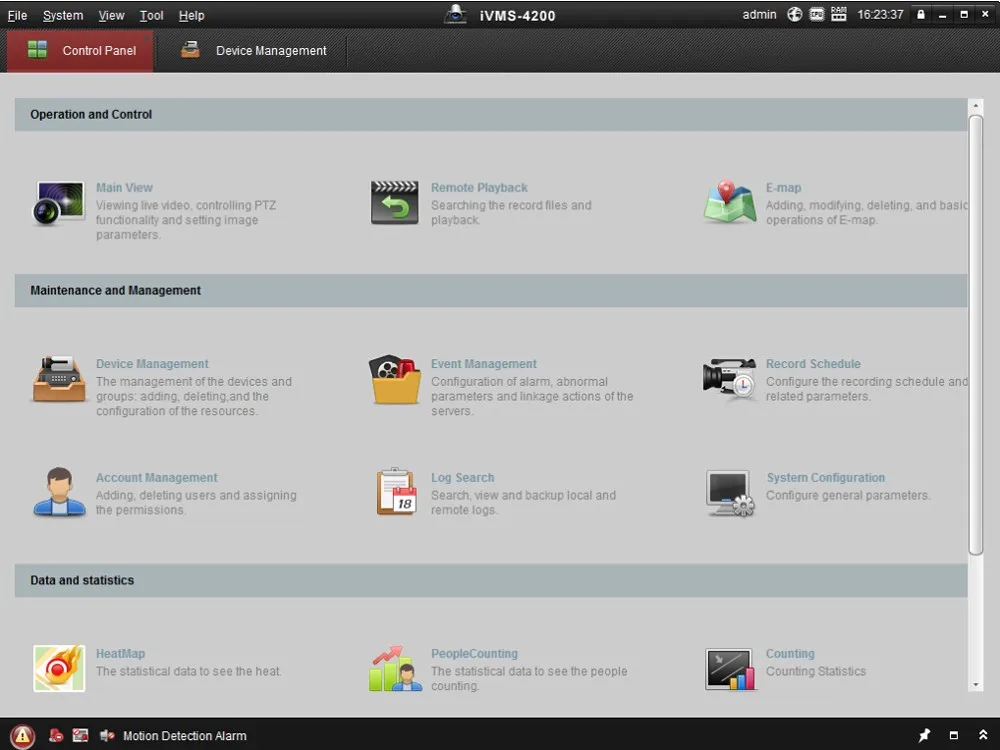This screenshot has height=750, width=1000.
Task: Click the Motion Detection Alarm status text
Action: [184, 736]
